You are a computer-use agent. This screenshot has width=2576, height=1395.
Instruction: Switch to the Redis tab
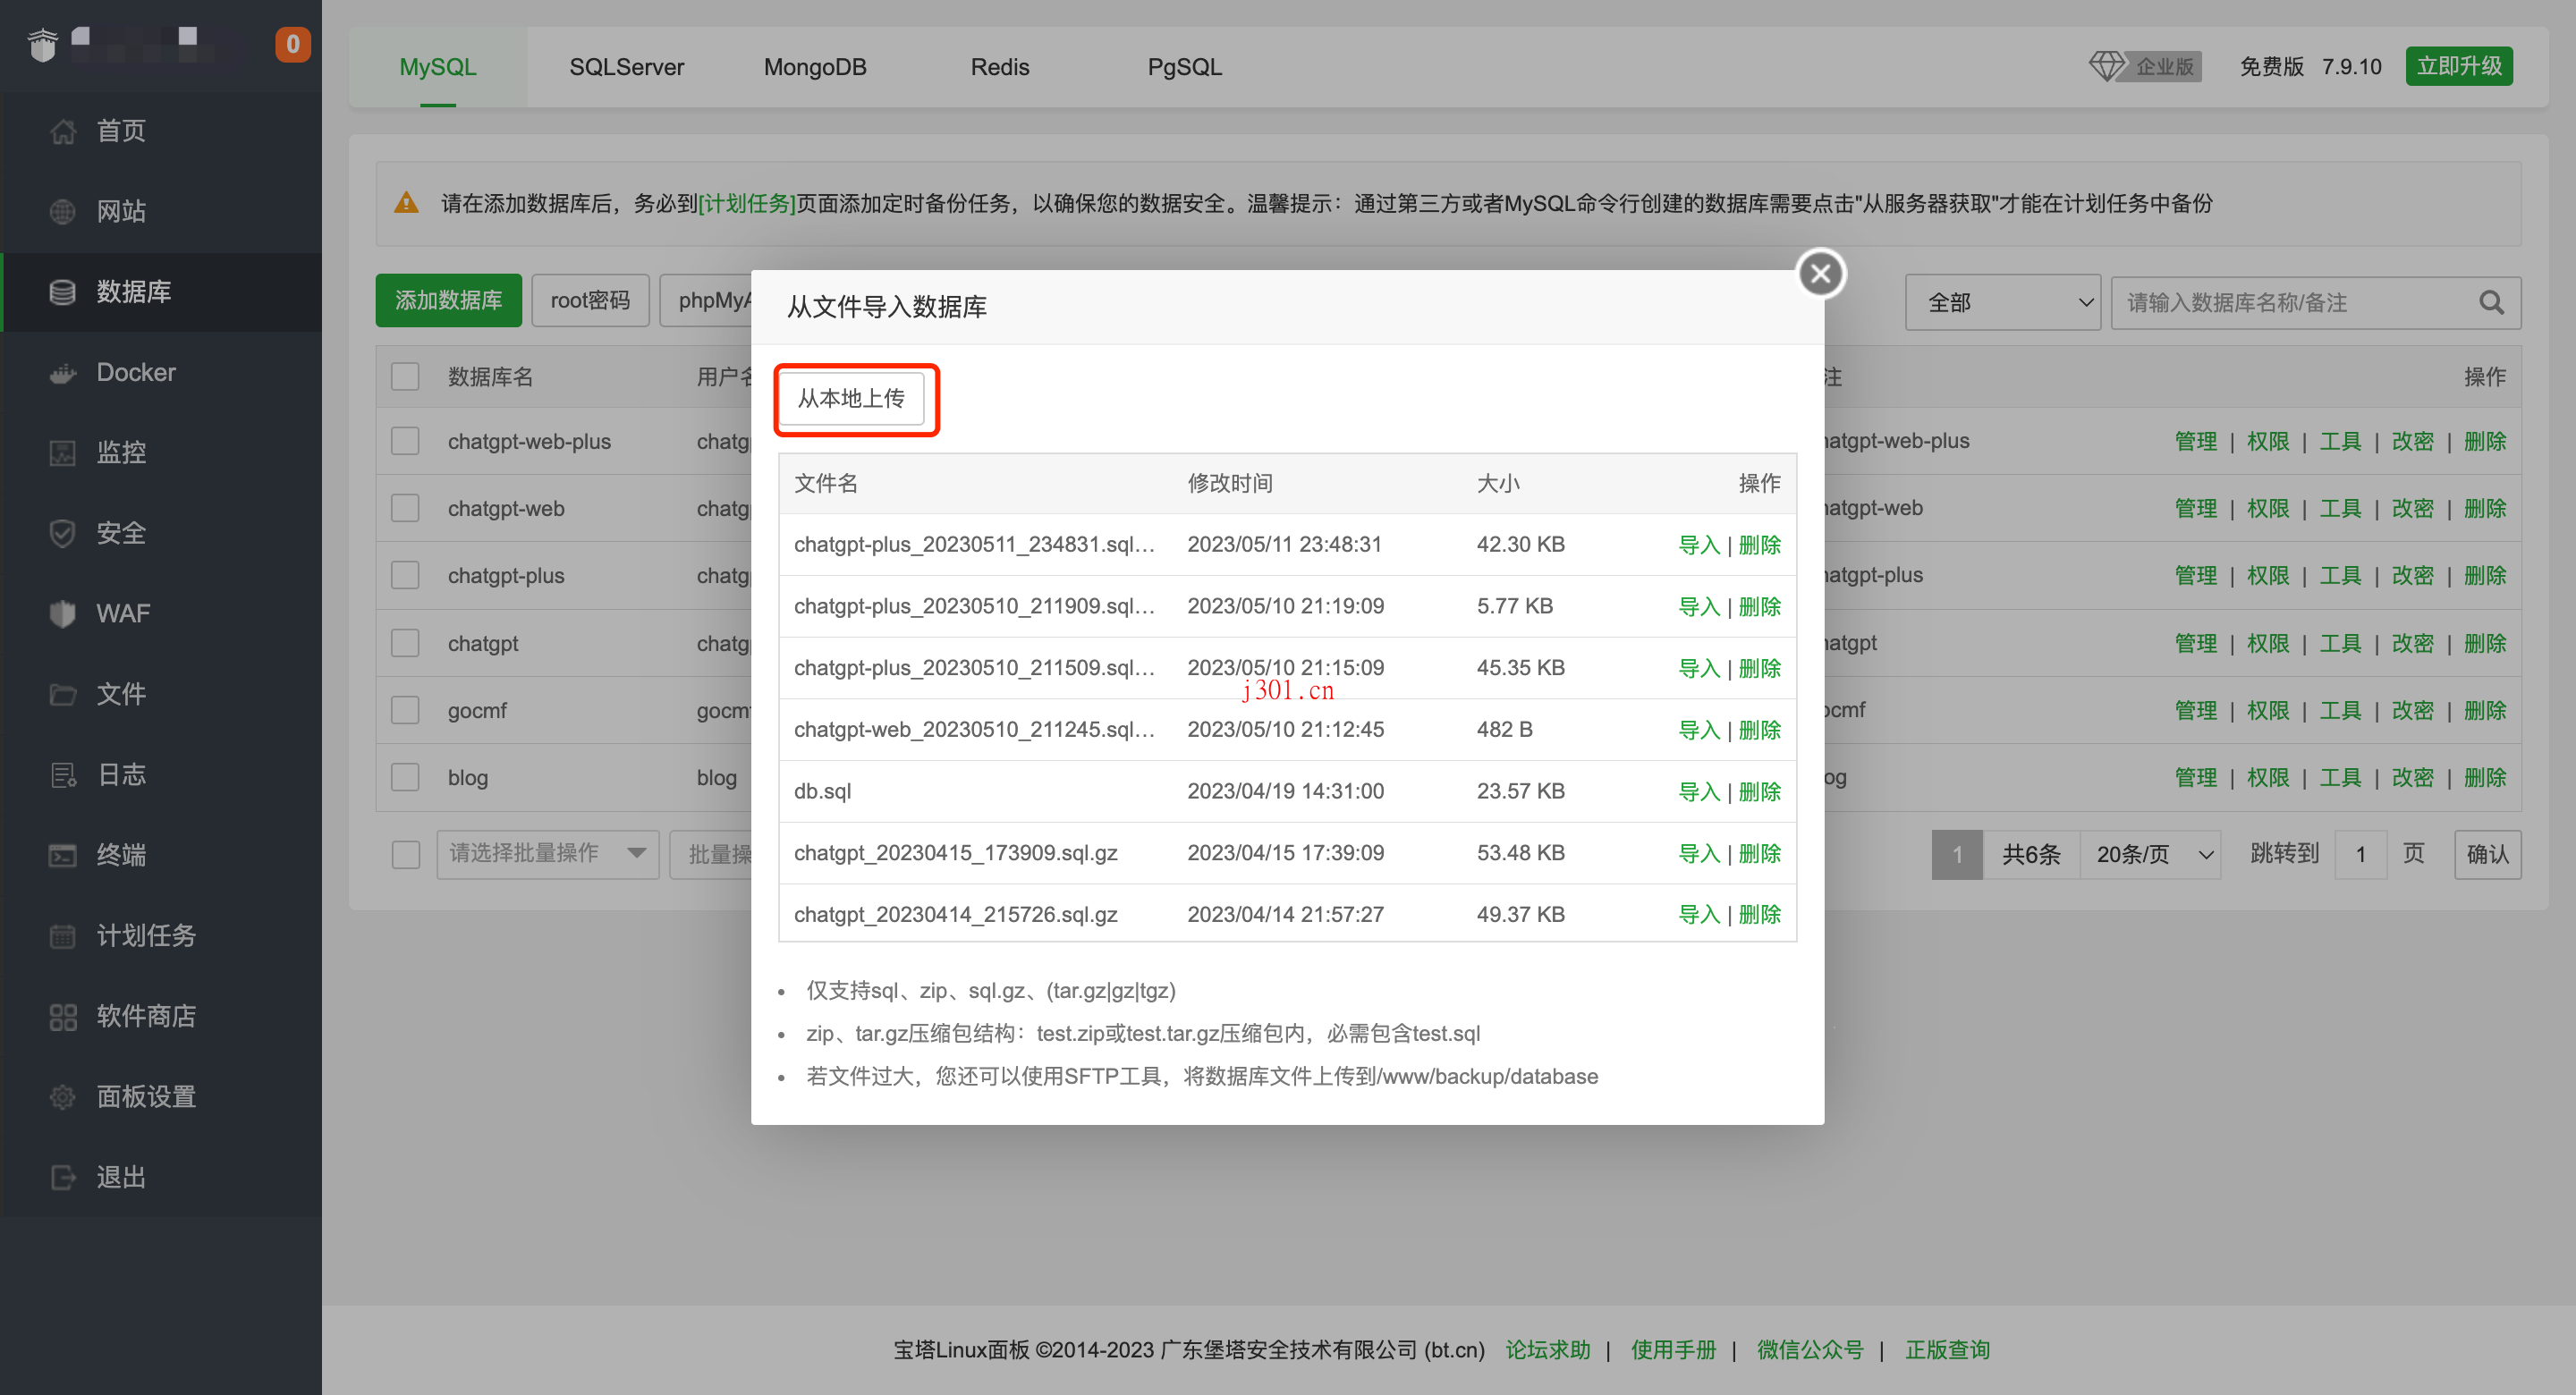coord(999,66)
